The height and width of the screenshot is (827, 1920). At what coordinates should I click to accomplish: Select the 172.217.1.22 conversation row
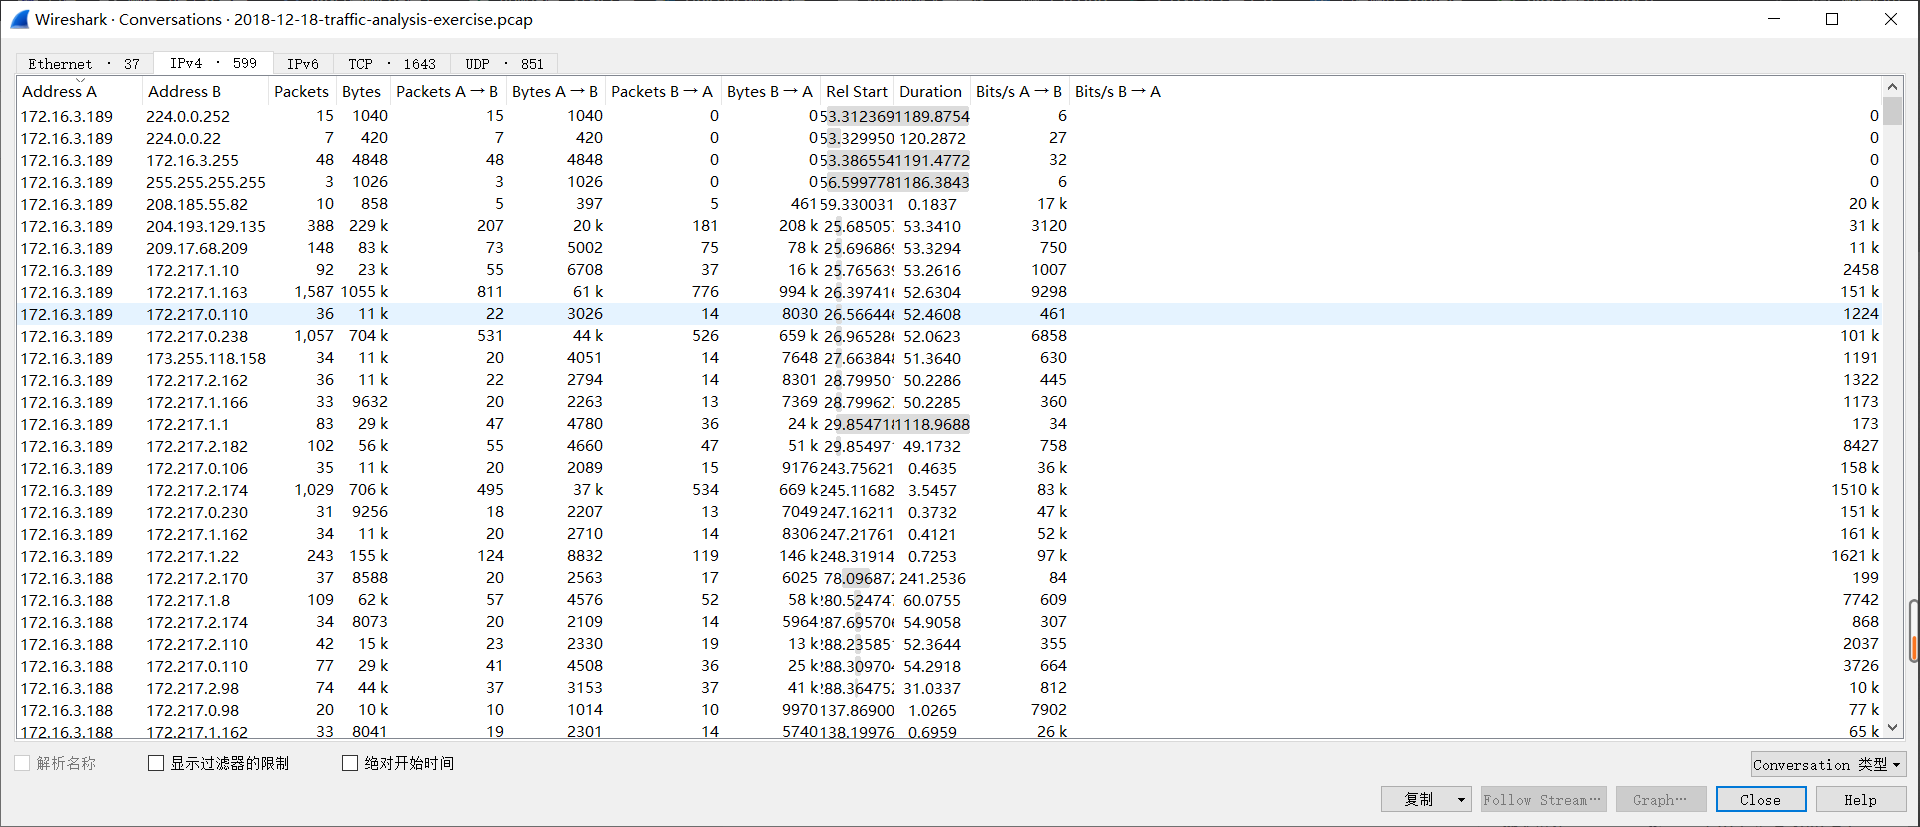(x=950, y=556)
